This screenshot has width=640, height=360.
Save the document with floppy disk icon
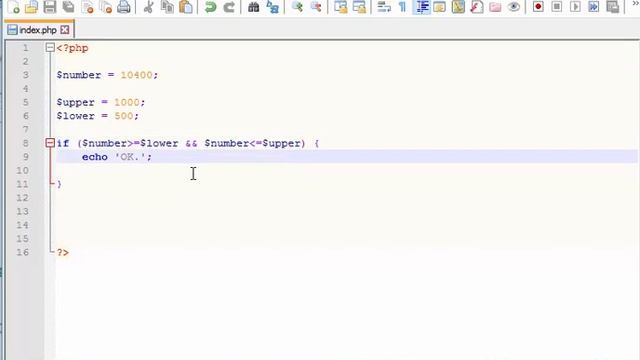pyautogui.click(x=50, y=7)
